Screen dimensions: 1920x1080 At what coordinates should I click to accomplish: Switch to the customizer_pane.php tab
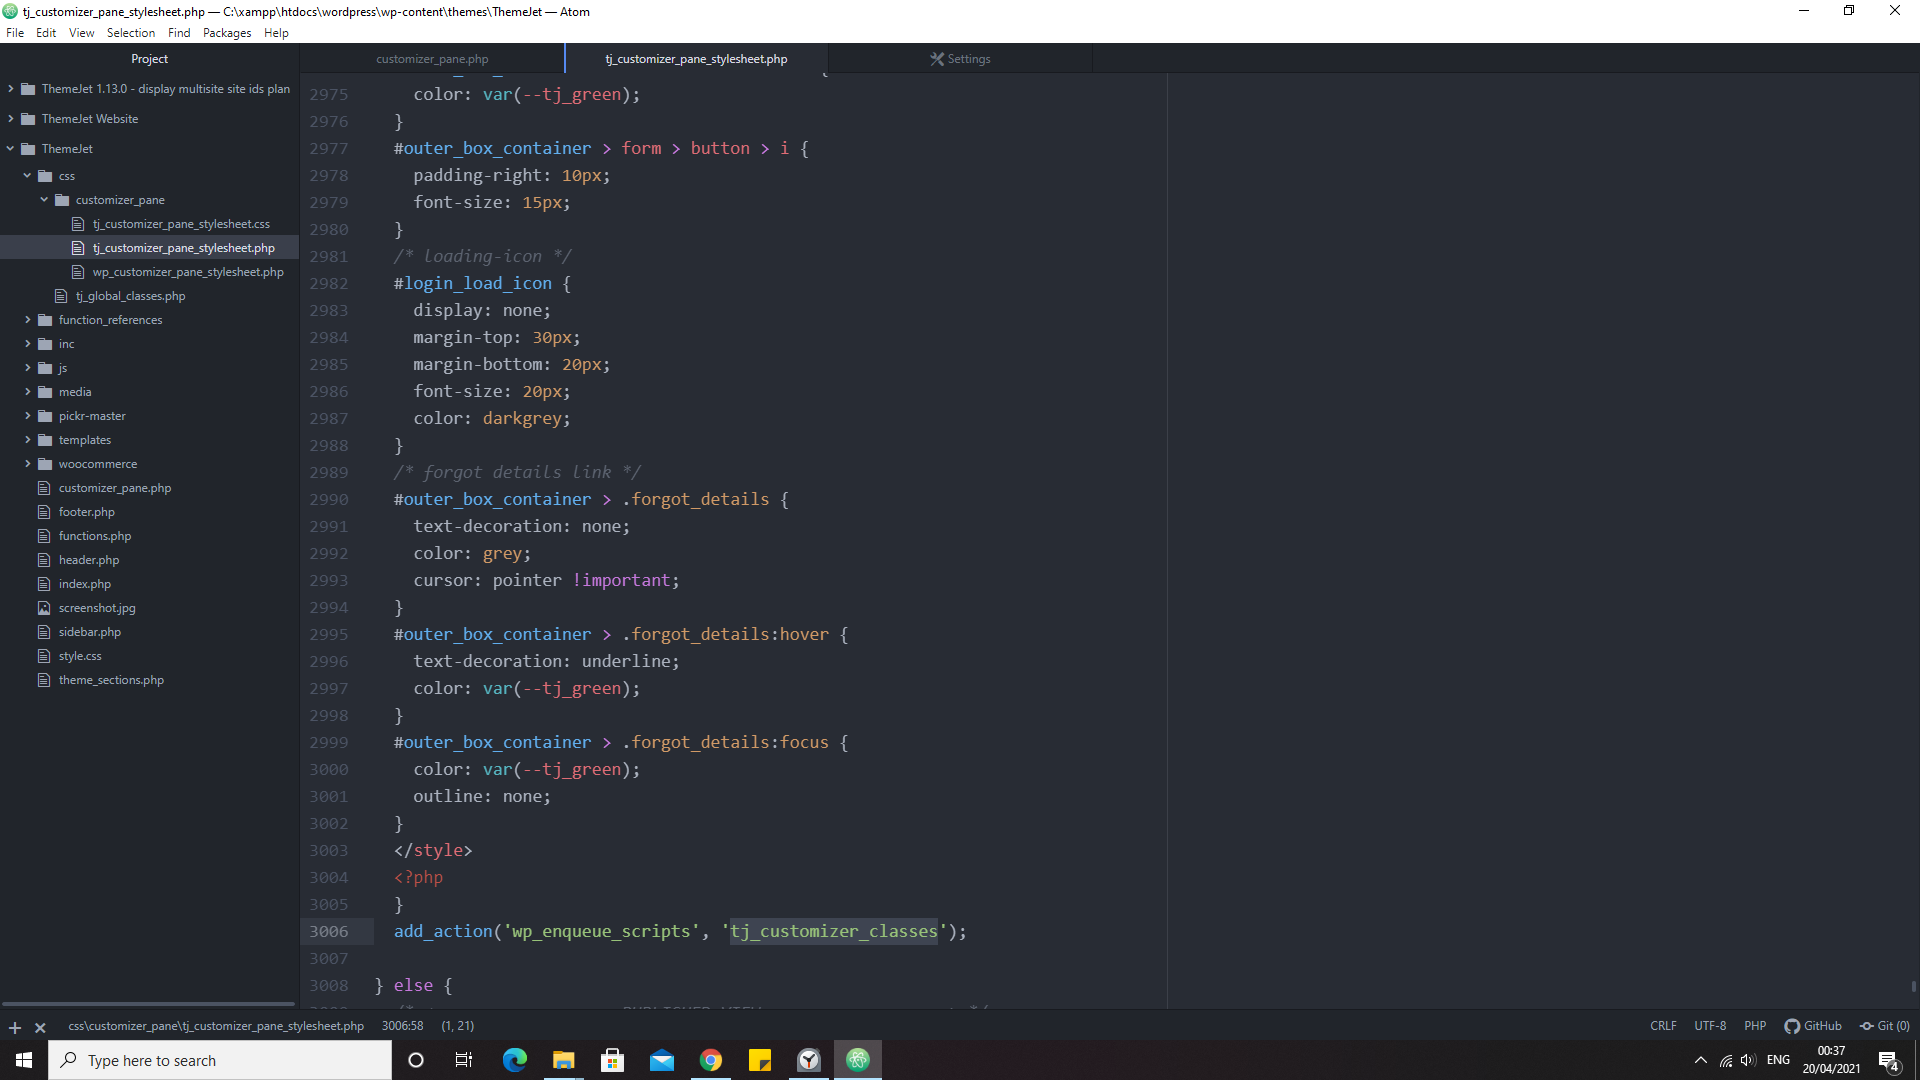point(432,58)
